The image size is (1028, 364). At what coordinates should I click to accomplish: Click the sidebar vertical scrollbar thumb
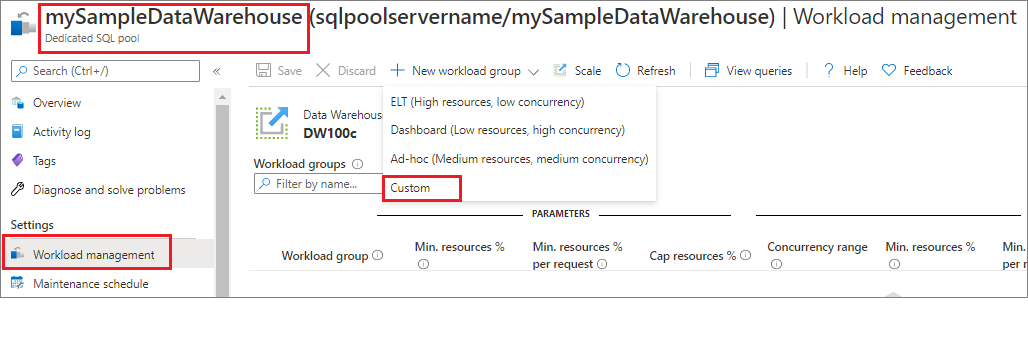(222, 200)
